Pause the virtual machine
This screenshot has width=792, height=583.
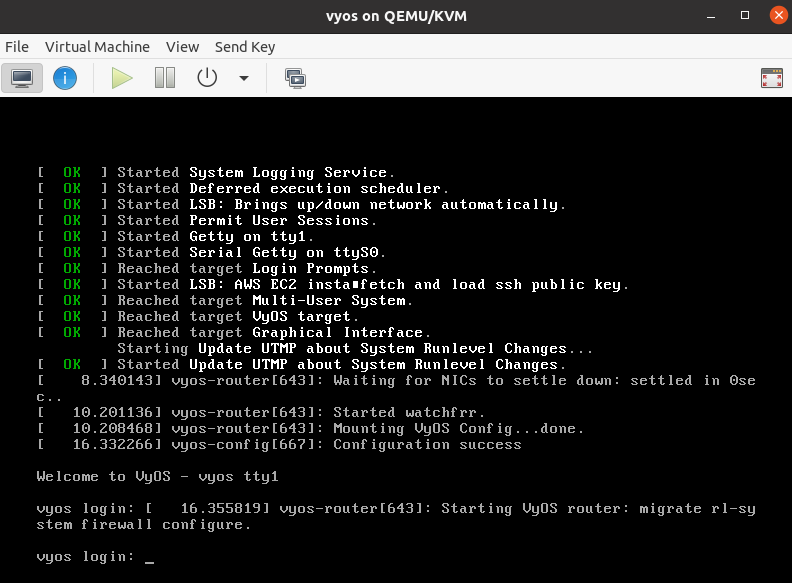[x=165, y=77]
